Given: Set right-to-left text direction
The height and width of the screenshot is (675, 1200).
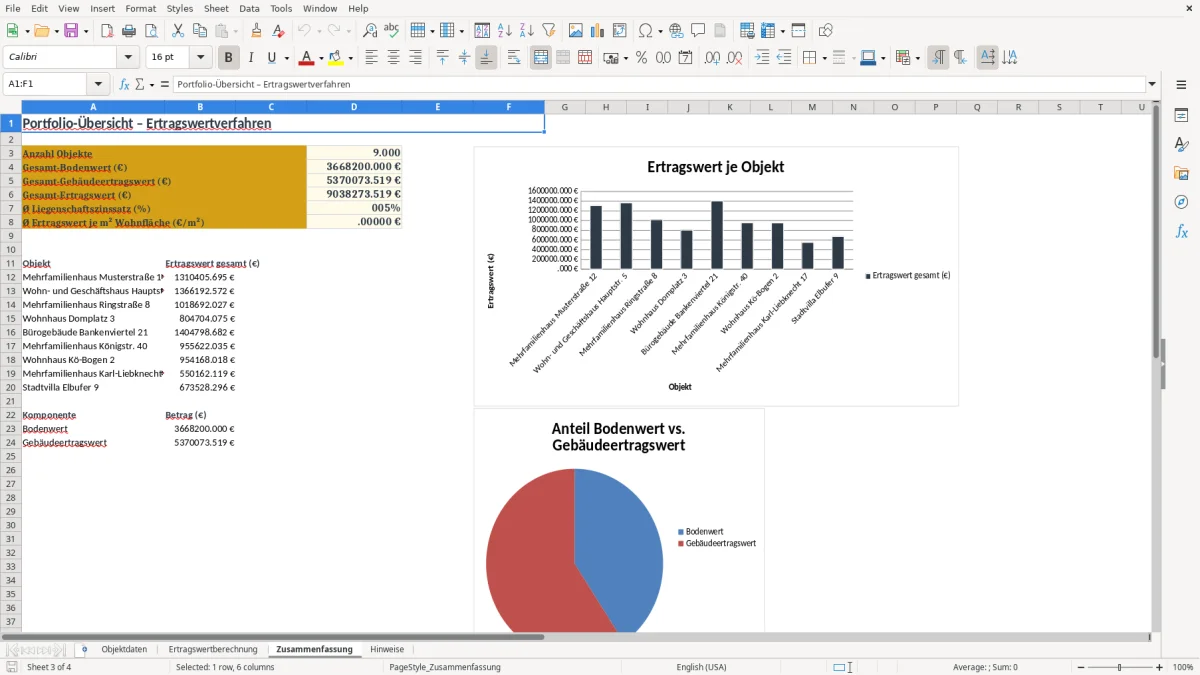Looking at the screenshot, I should [960, 58].
